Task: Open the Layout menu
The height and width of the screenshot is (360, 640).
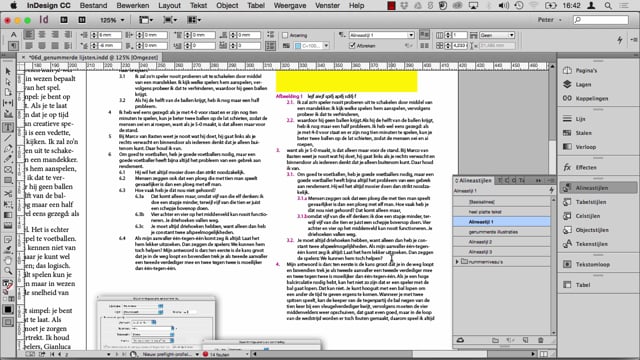Action: click(x=169, y=5)
